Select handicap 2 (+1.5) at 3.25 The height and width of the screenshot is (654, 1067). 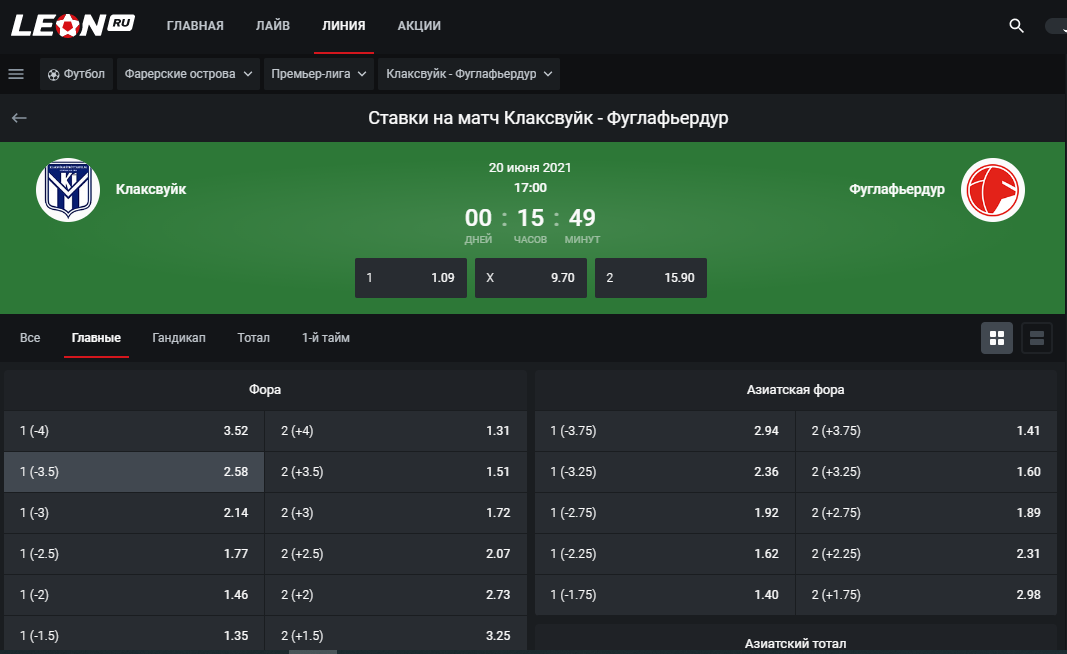[x=396, y=636]
